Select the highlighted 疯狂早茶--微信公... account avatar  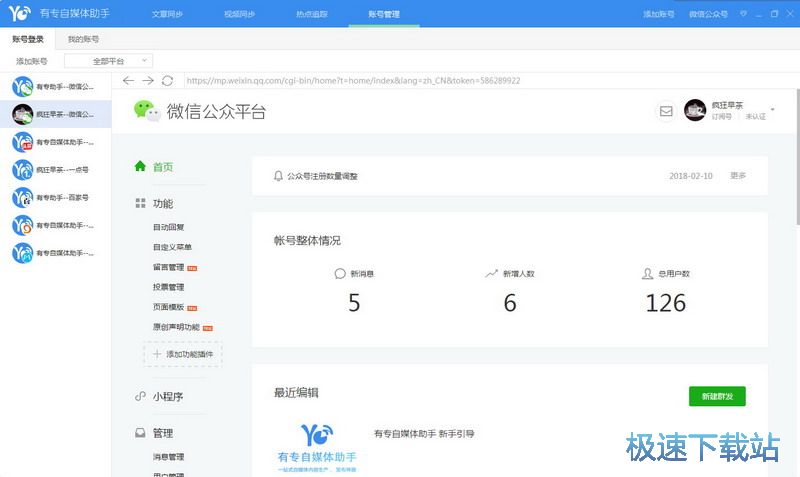(x=22, y=114)
